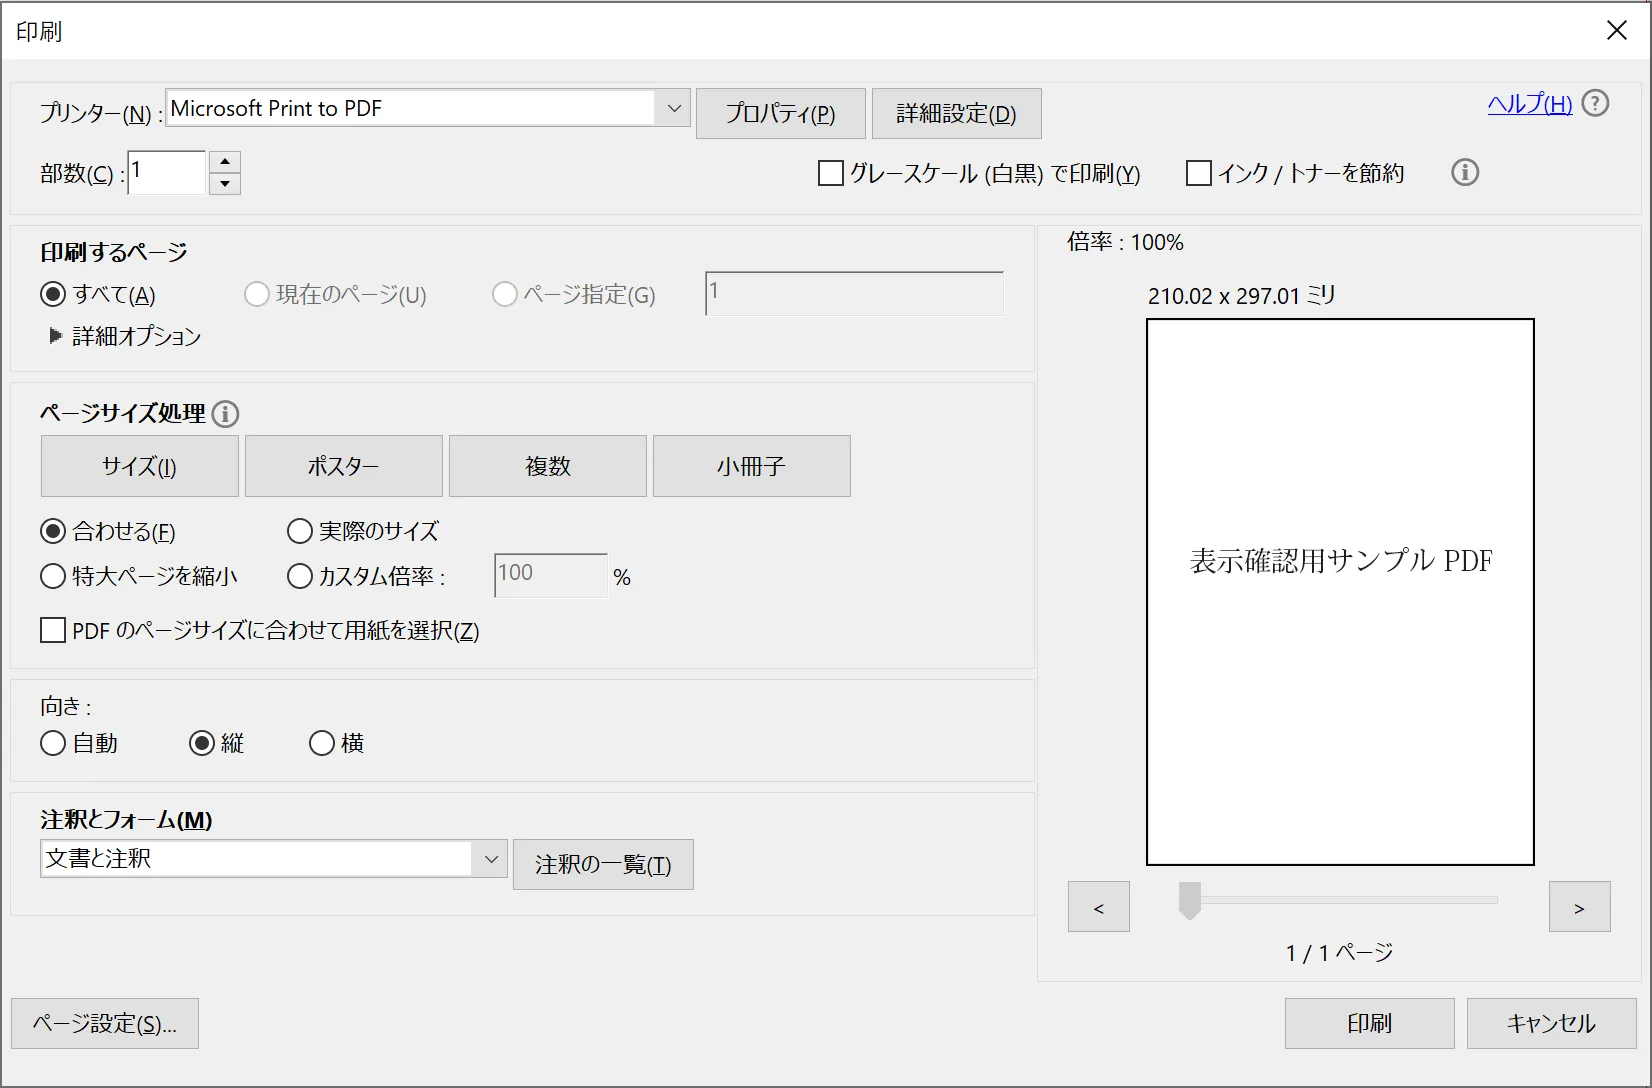Screen dimensions: 1652x1088
Task: Select the カスタム倍率 radio button
Action: point(300,576)
